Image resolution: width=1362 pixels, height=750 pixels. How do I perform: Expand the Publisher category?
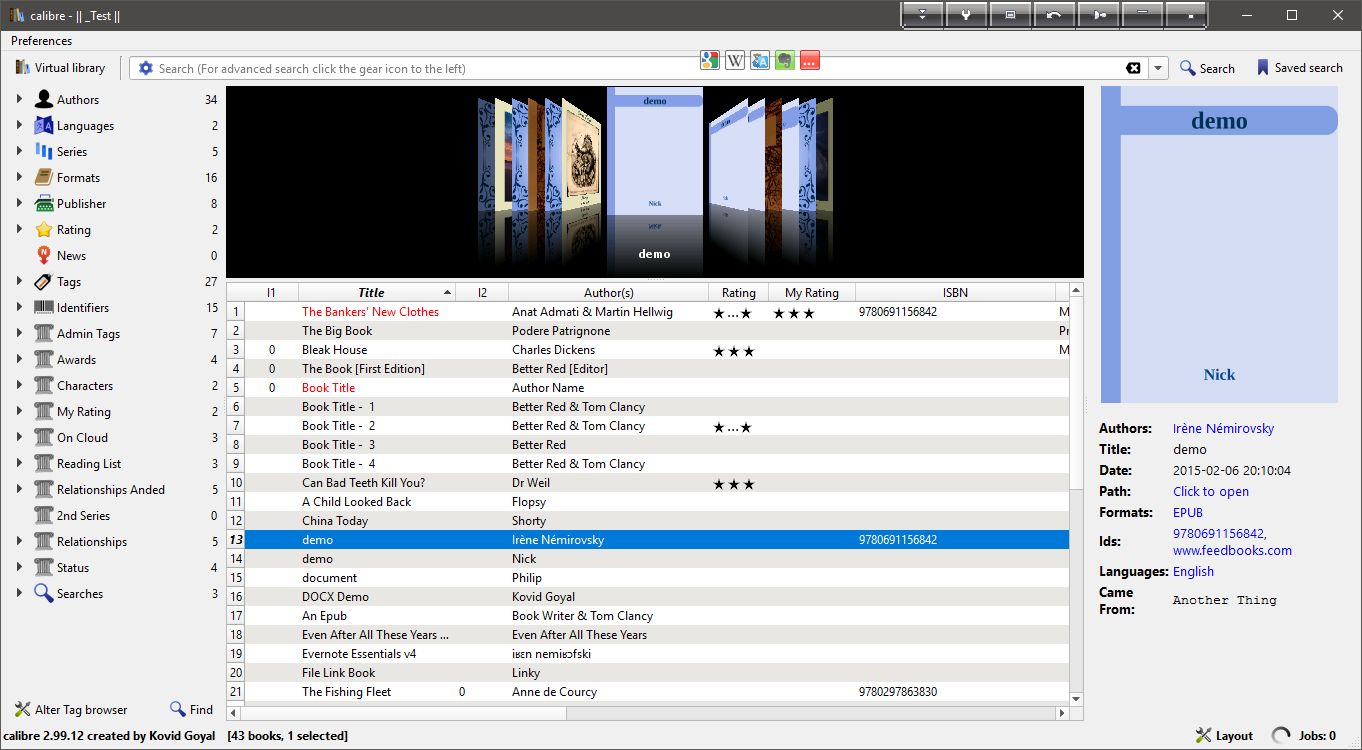(19, 203)
